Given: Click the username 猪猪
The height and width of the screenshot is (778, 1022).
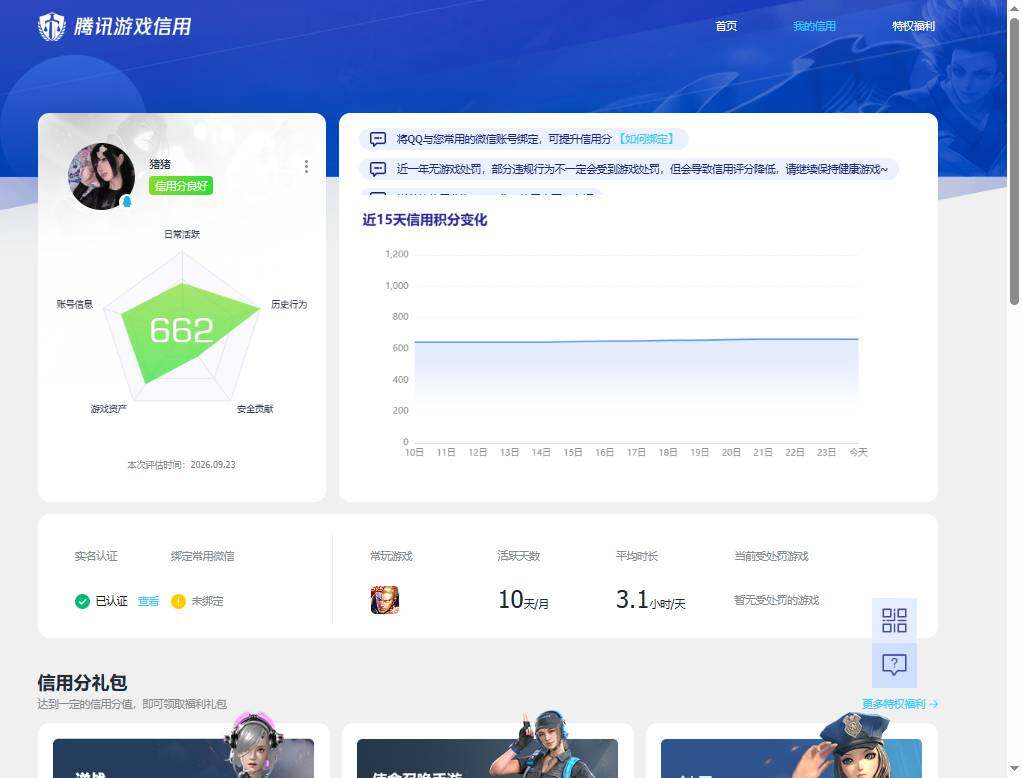Looking at the screenshot, I should point(160,164).
